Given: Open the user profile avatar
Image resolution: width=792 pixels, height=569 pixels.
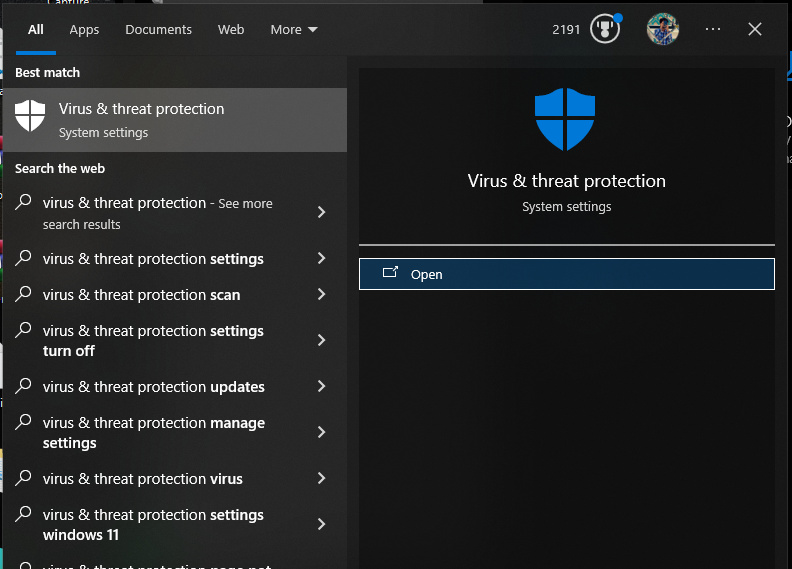Looking at the screenshot, I should pos(662,29).
